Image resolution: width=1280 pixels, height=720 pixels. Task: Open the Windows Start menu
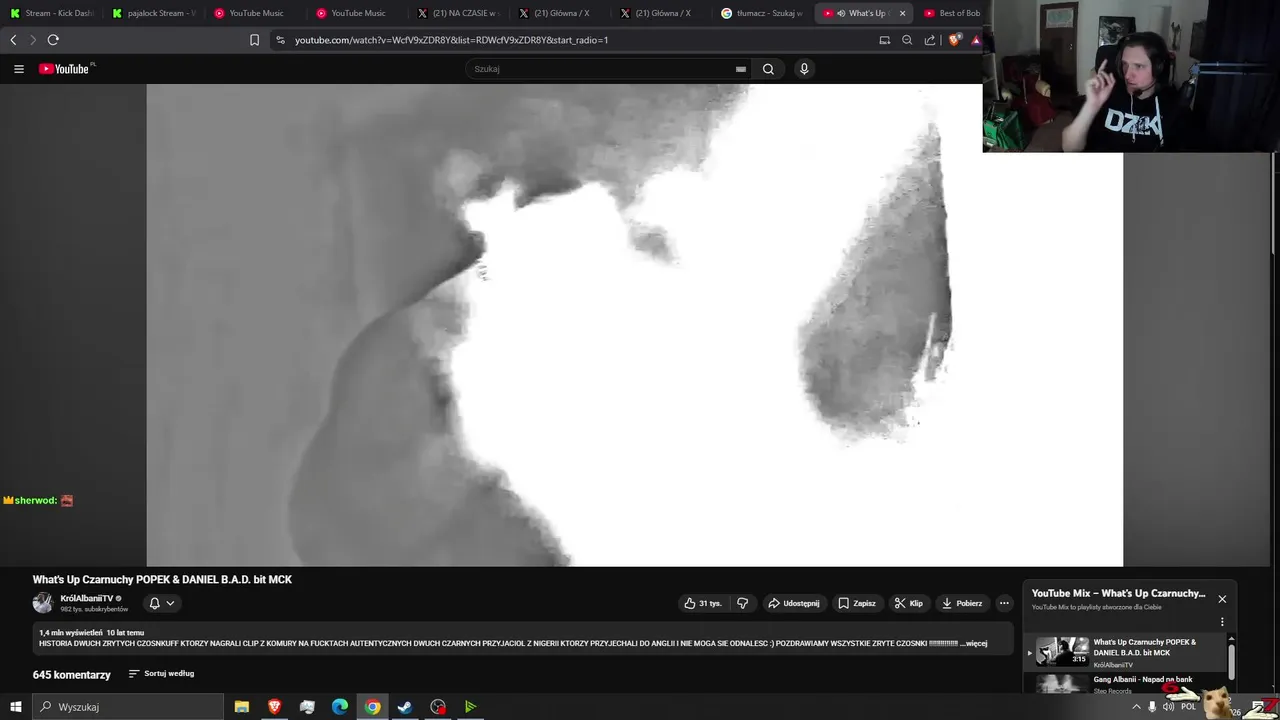point(16,707)
